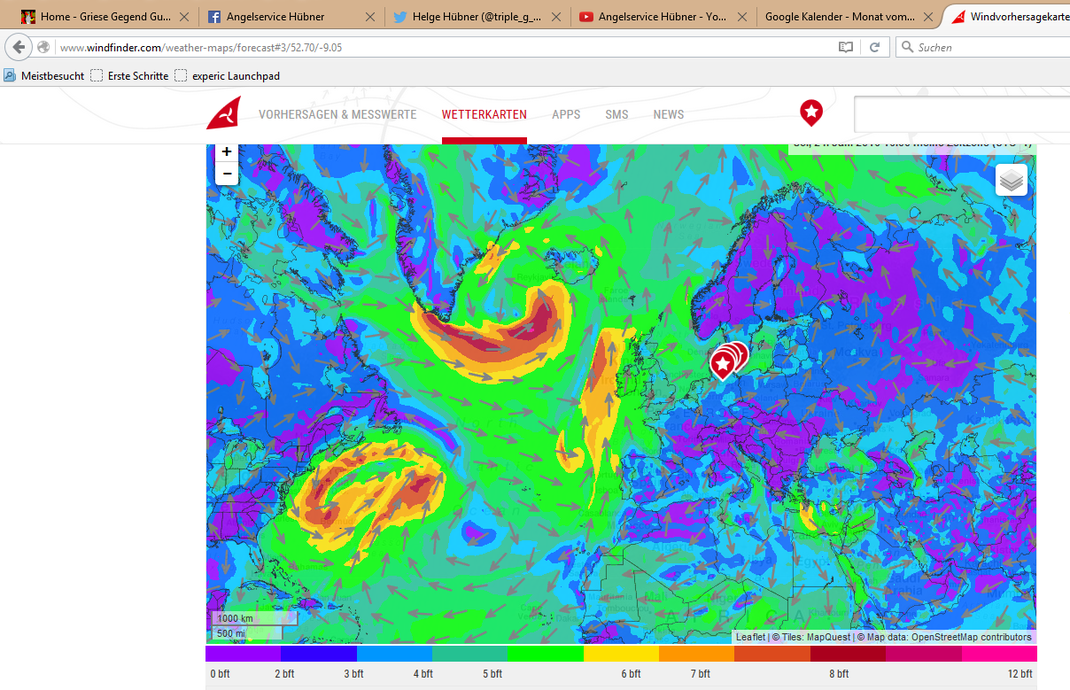Open the Meistbesucht bookmark
The image size is (1070, 690).
point(44,76)
